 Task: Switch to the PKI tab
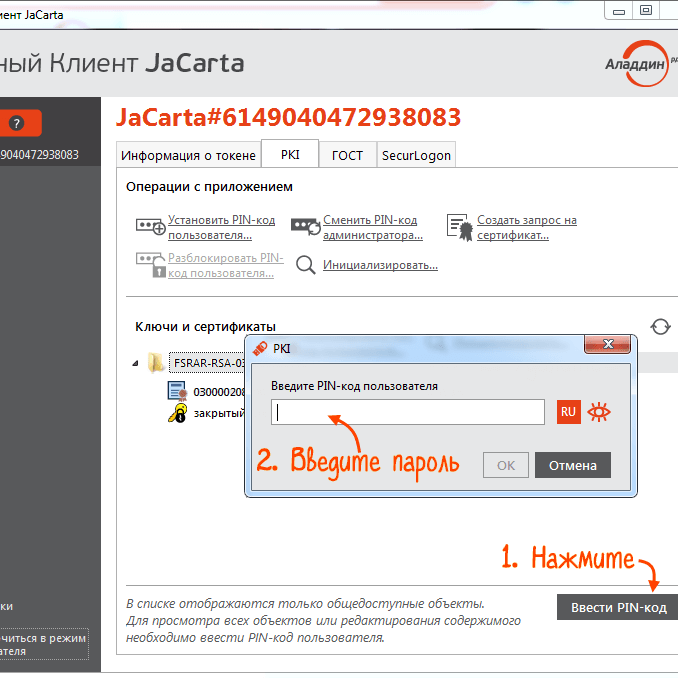(x=290, y=154)
